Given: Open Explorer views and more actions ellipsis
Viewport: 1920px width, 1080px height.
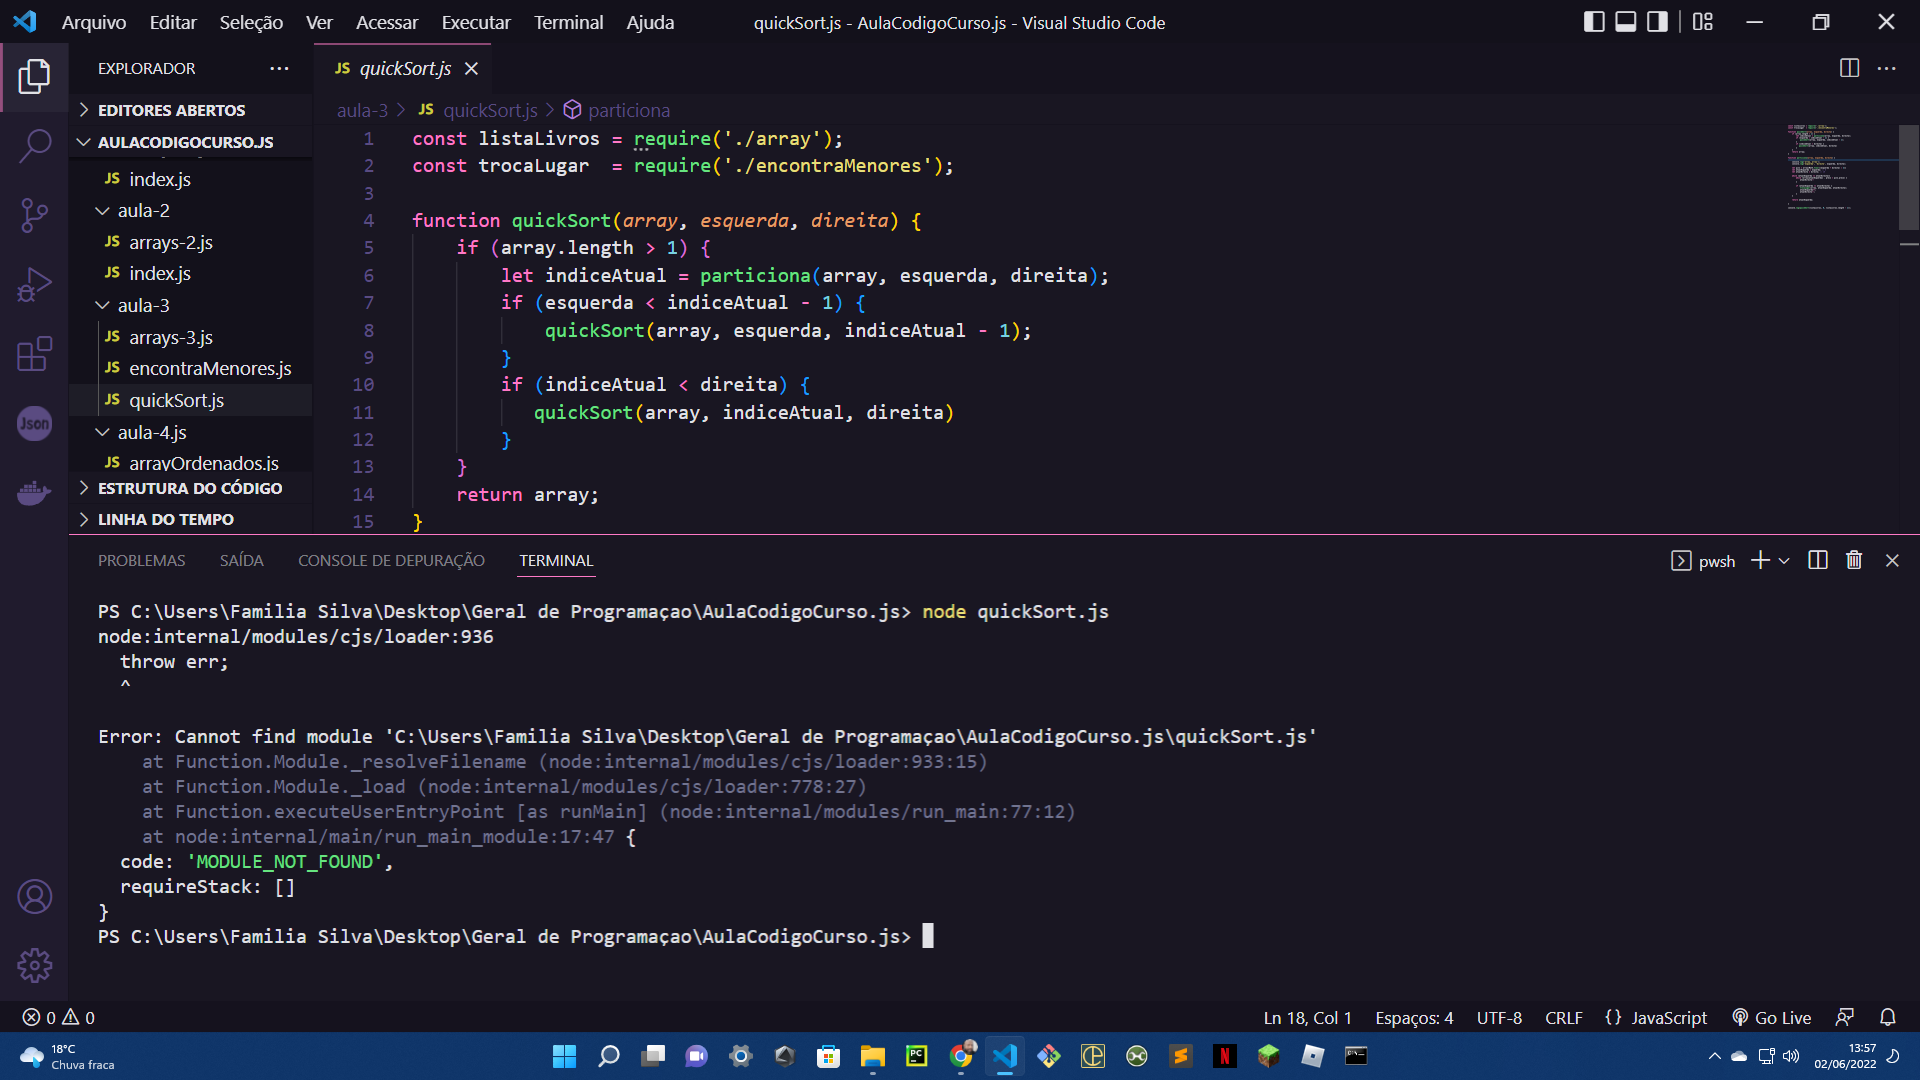Looking at the screenshot, I should pos(279,68).
